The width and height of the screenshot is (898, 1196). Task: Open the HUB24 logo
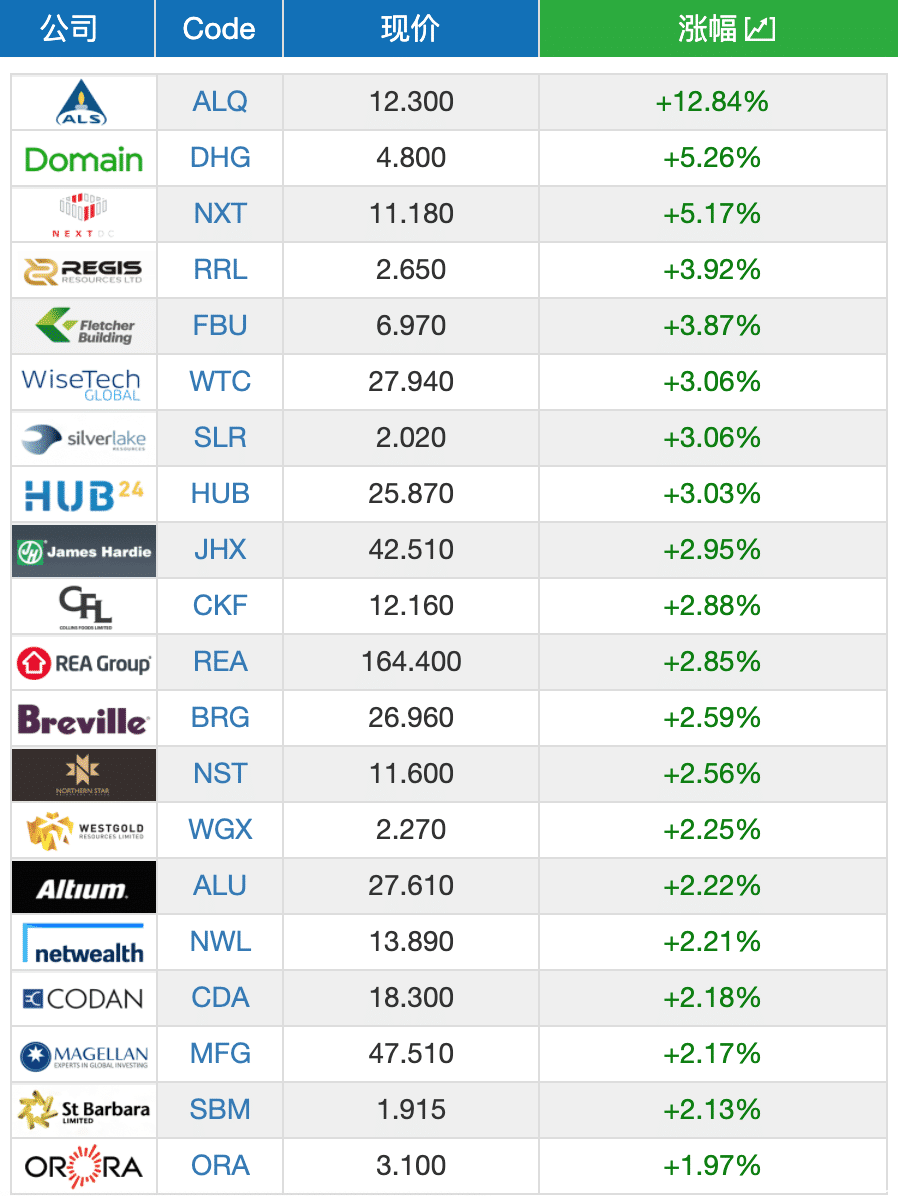click(x=84, y=495)
